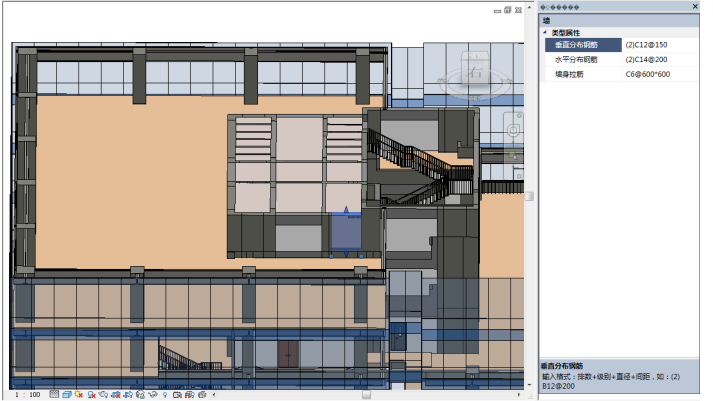
Task: Restore the 3D view window
Action: (x=508, y=10)
